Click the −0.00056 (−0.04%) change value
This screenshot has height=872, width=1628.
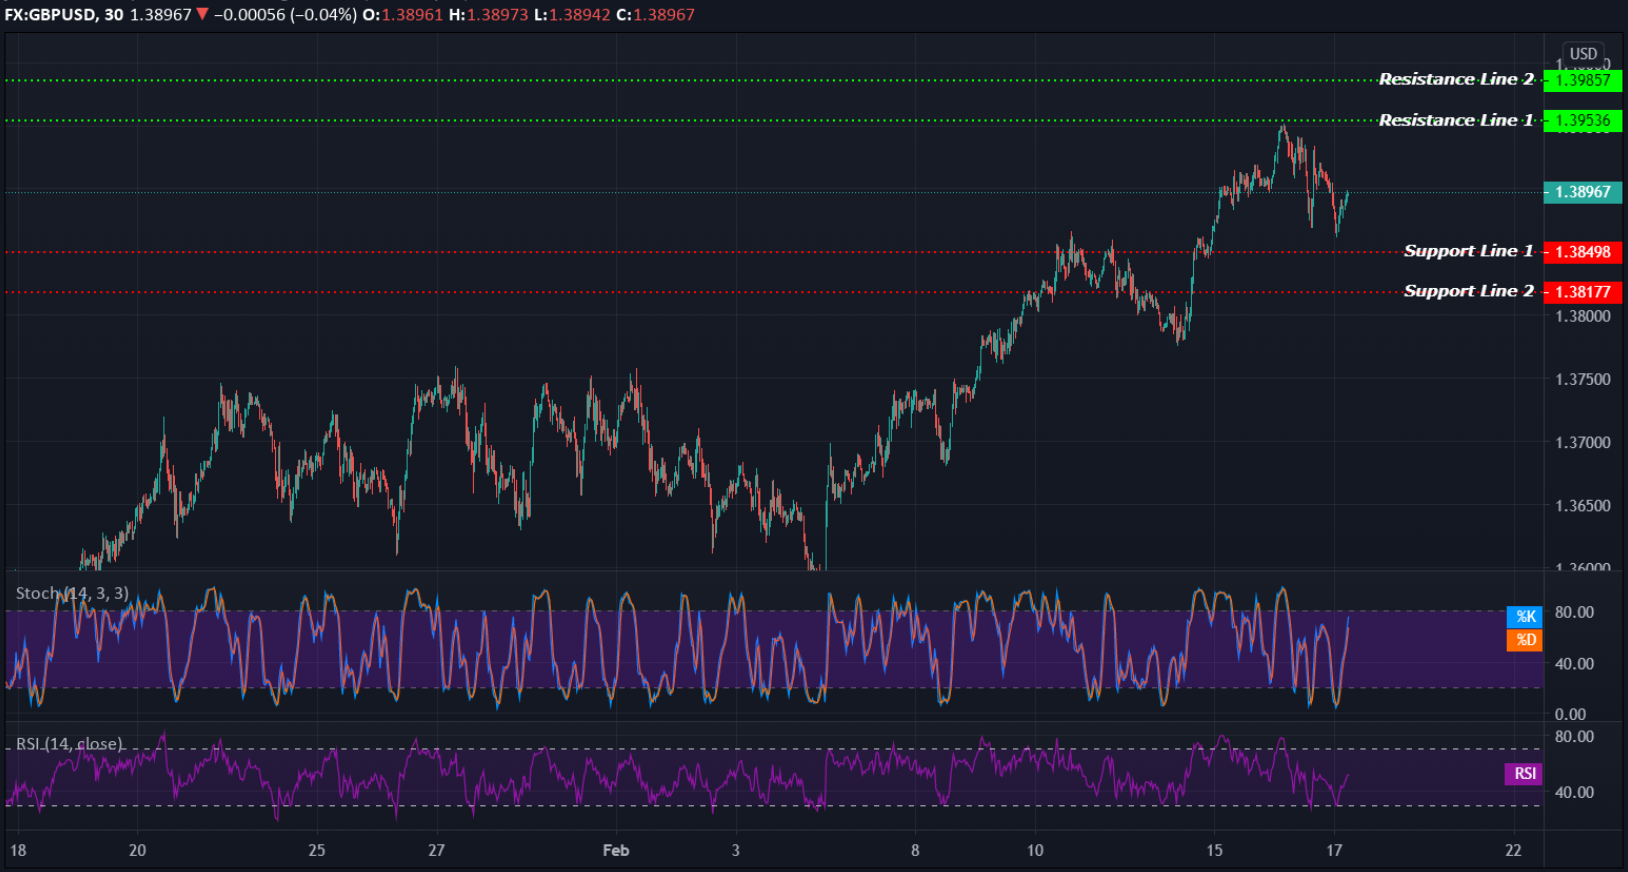[285, 15]
